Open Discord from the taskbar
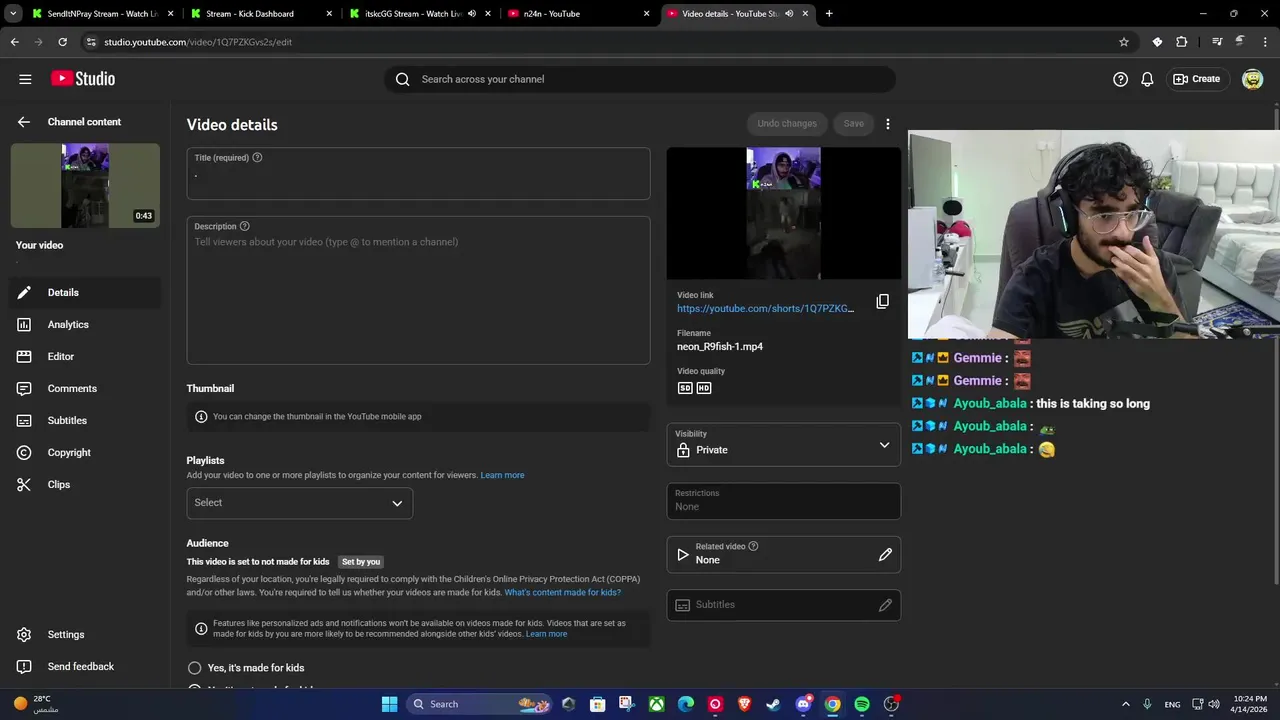 point(803,704)
